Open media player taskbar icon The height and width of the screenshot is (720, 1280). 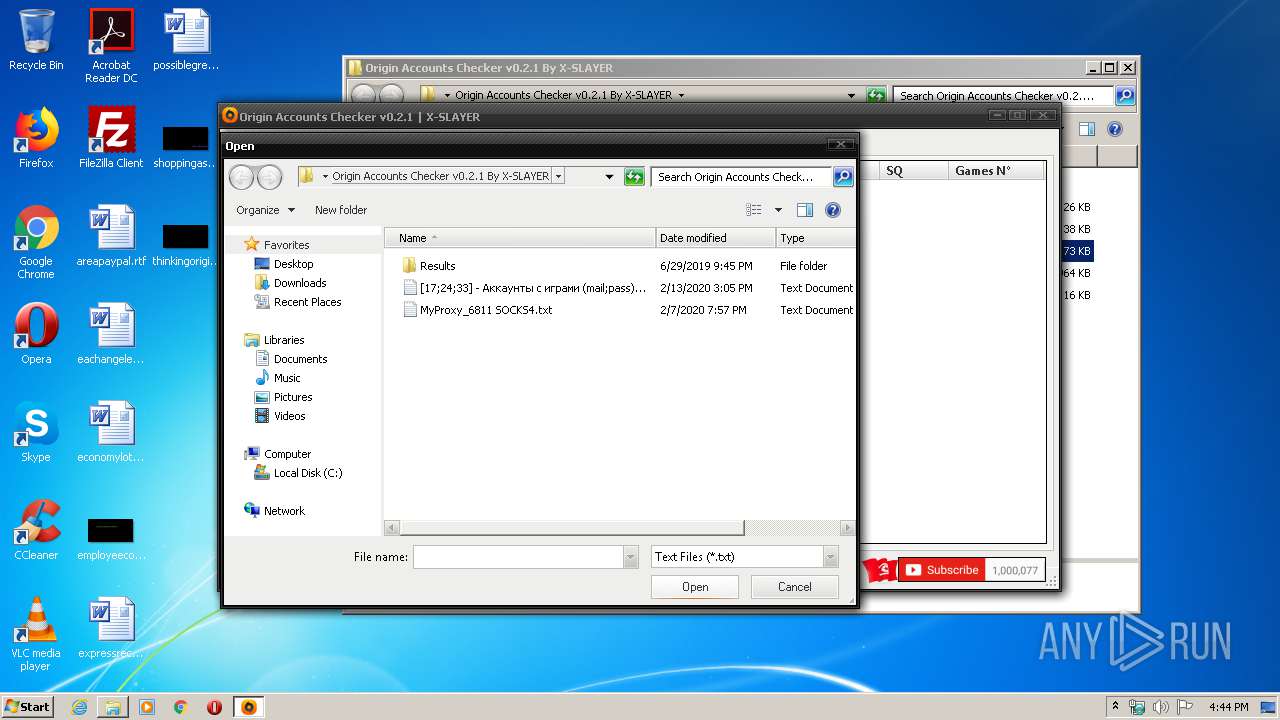pyautogui.click(x=147, y=707)
